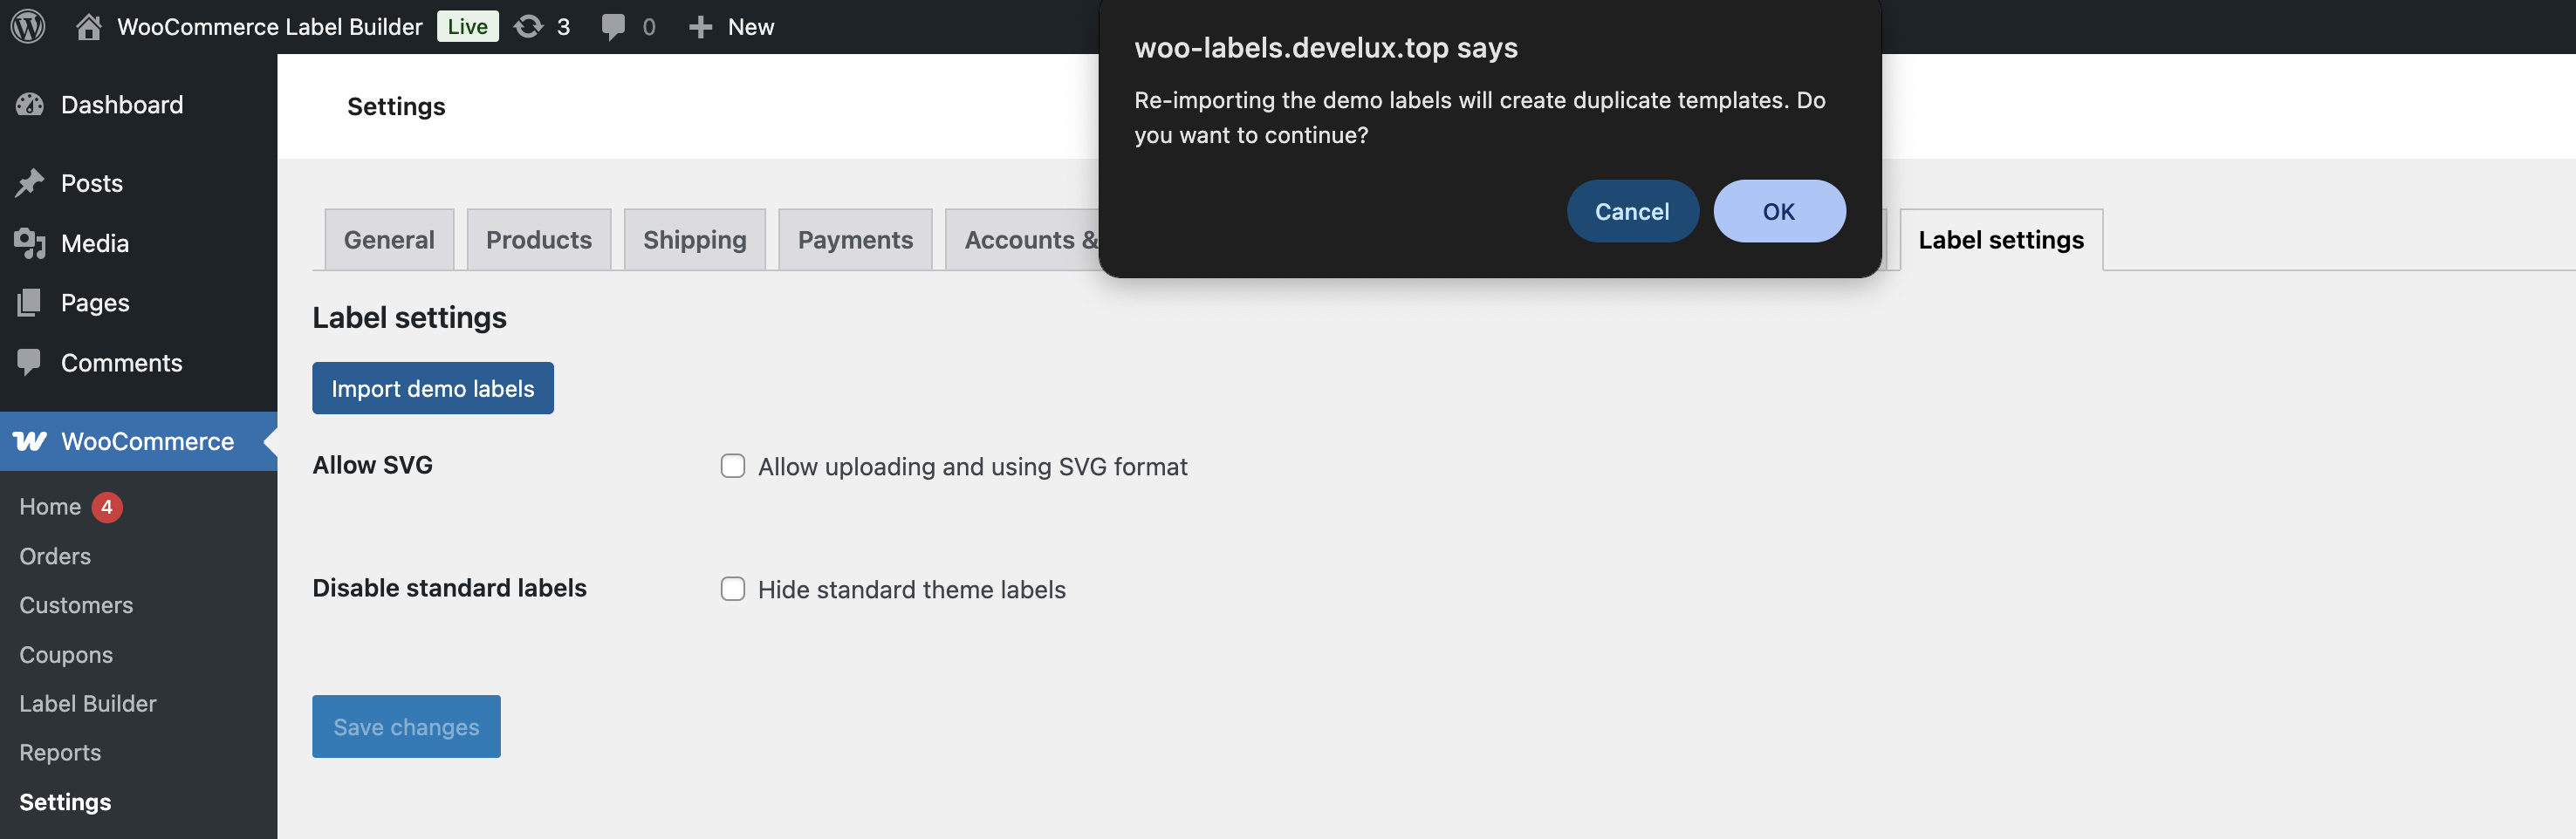Open the General settings tab
This screenshot has height=839, width=2576.
(389, 240)
